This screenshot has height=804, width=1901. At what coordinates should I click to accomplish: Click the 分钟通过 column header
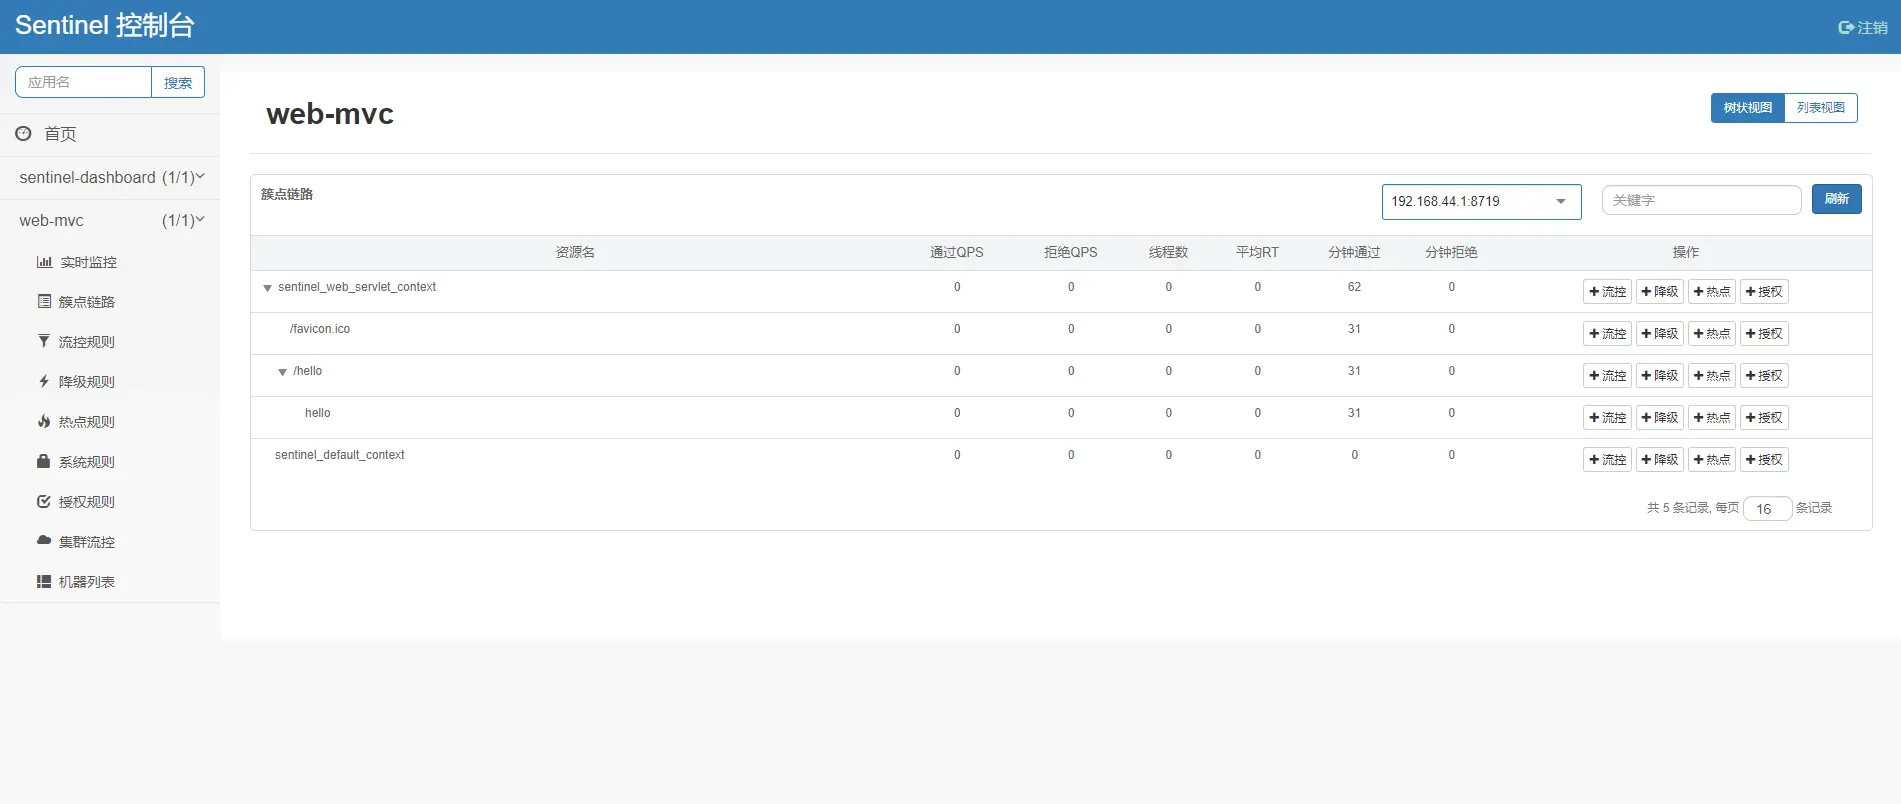1354,252
